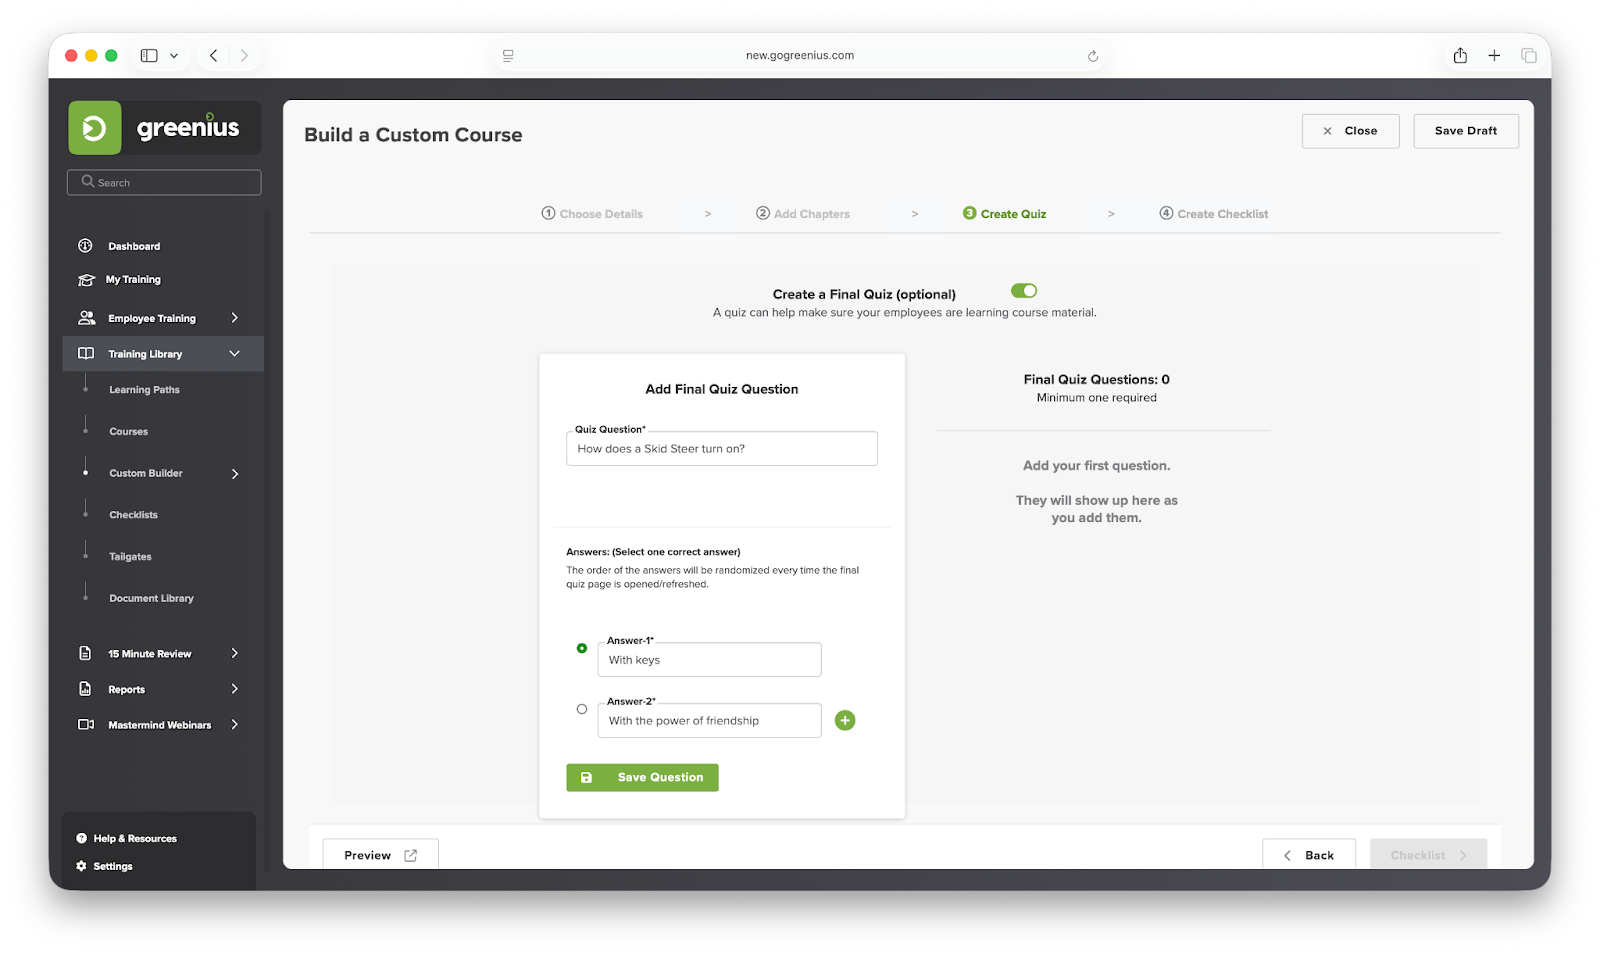Click the browser forward arrow
This screenshot has height=955, width=1600.
pos(244,56)
